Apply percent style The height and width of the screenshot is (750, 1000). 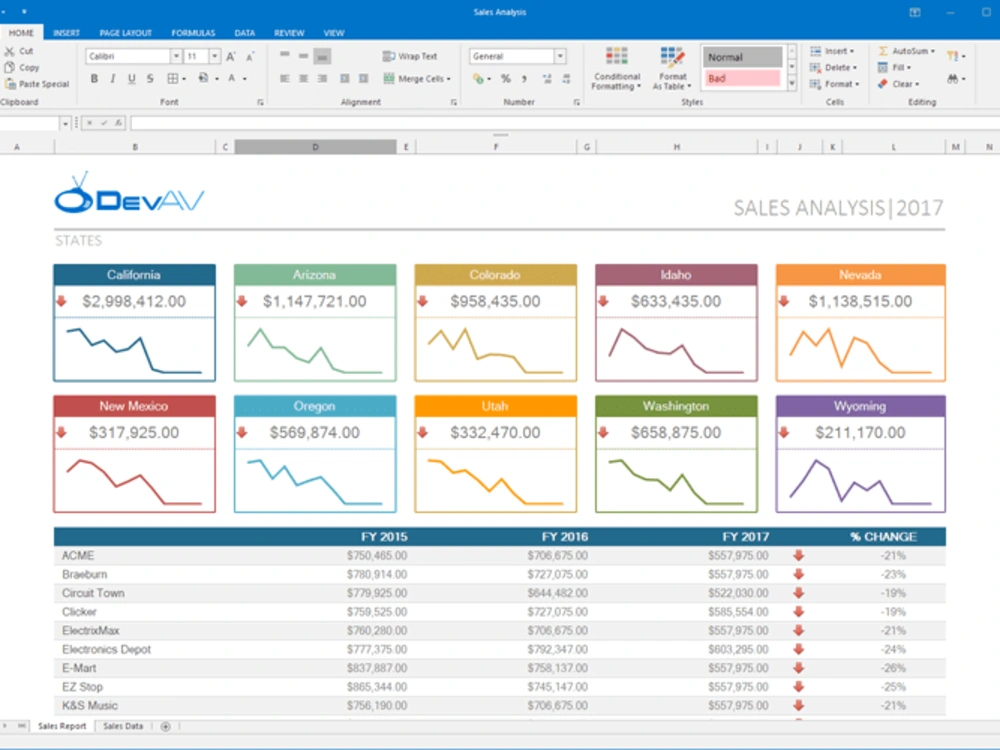pos(506,78)
